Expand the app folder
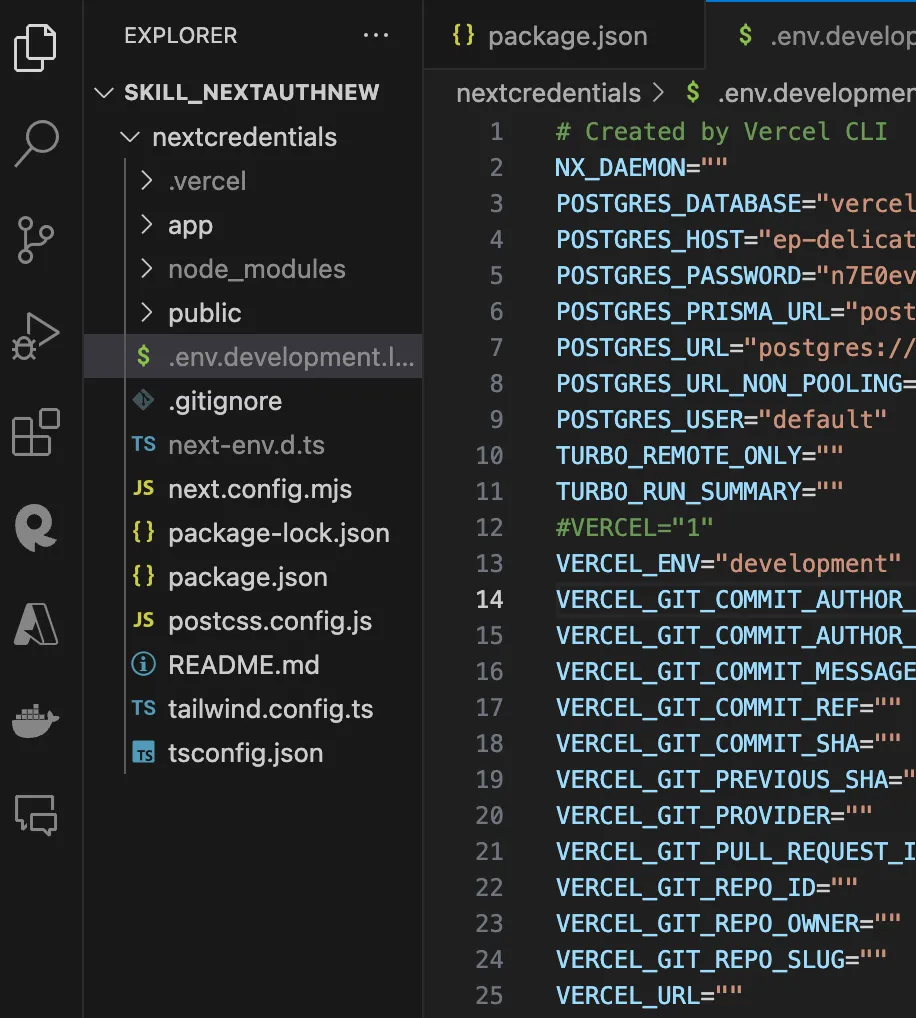 tap(190, 225)
